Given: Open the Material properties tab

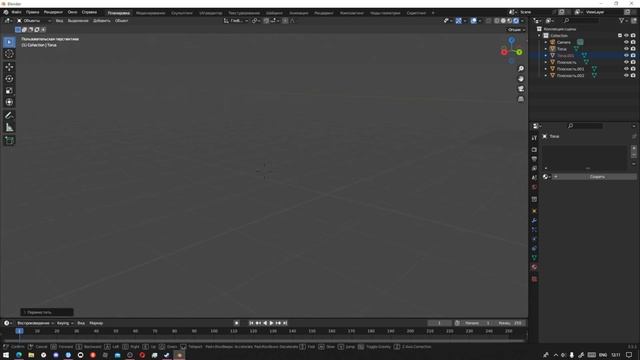Looking at the screenshot, I should click(534, 267).
